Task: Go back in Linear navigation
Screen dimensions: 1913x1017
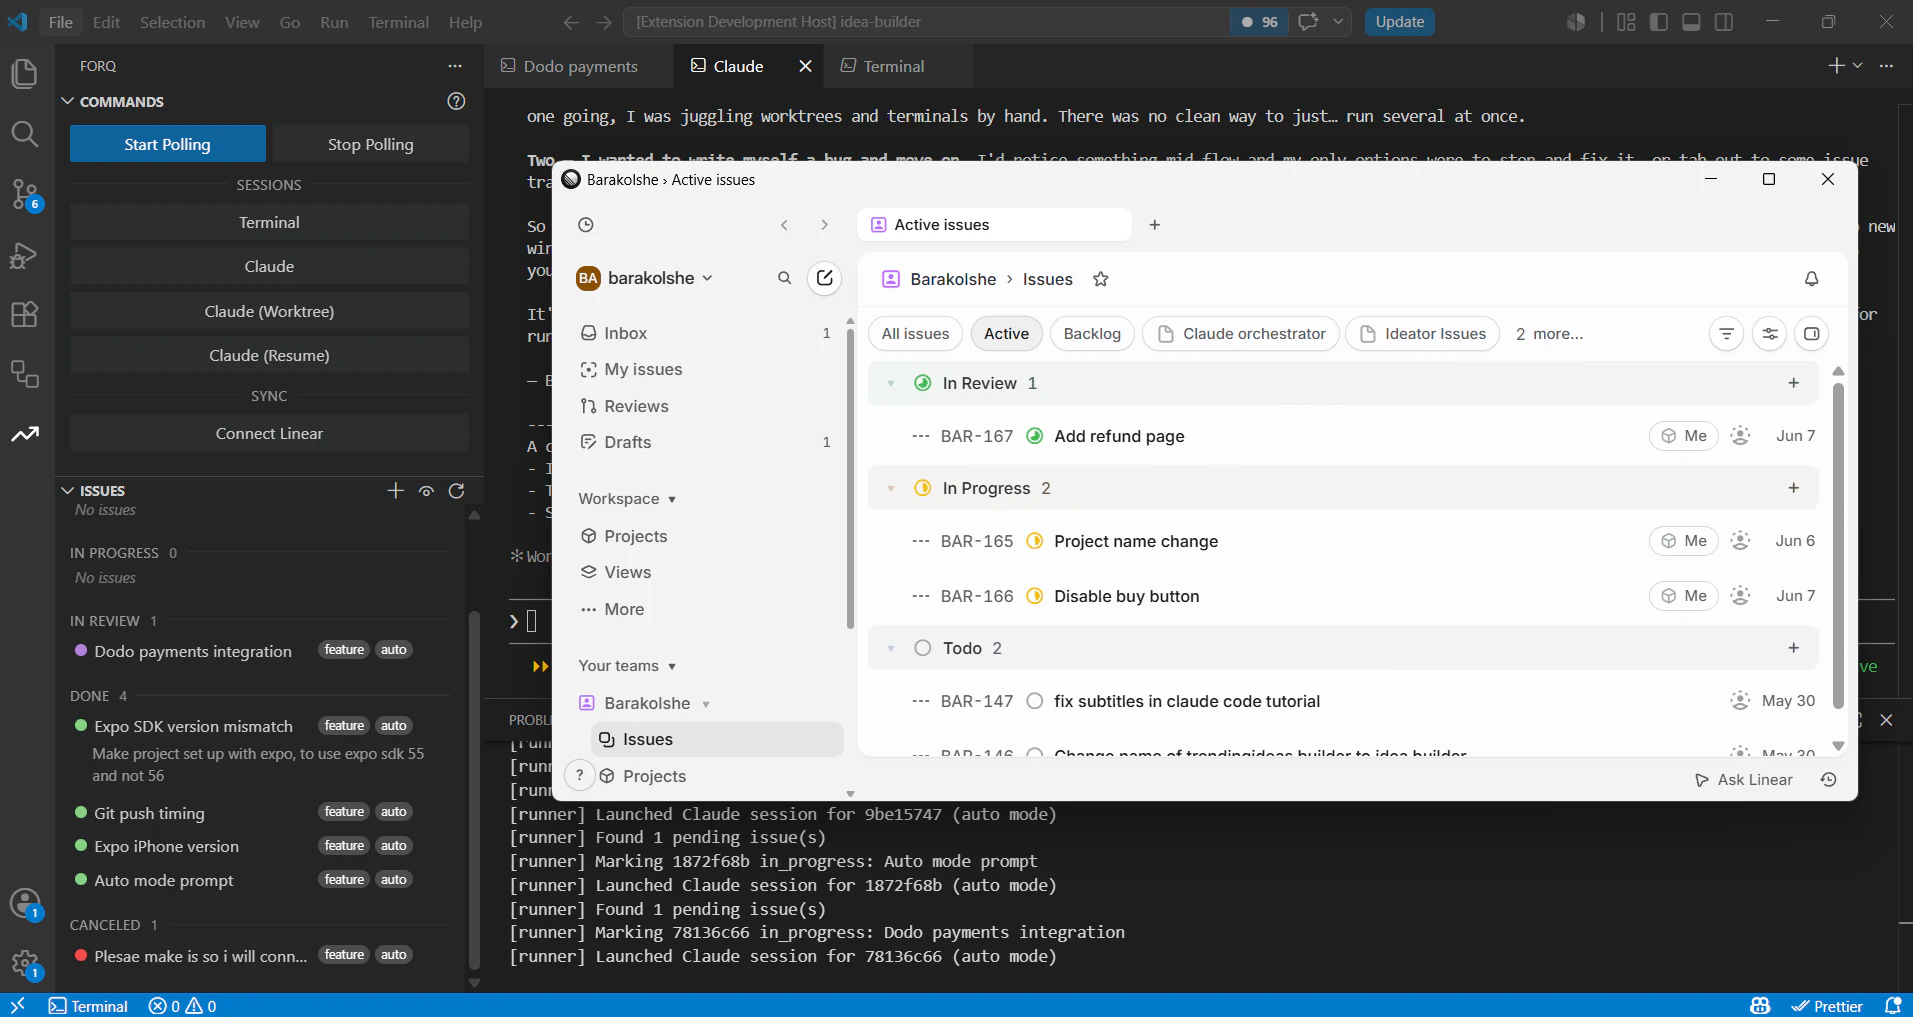Action: pyautogui.click(x=785, y=225)
